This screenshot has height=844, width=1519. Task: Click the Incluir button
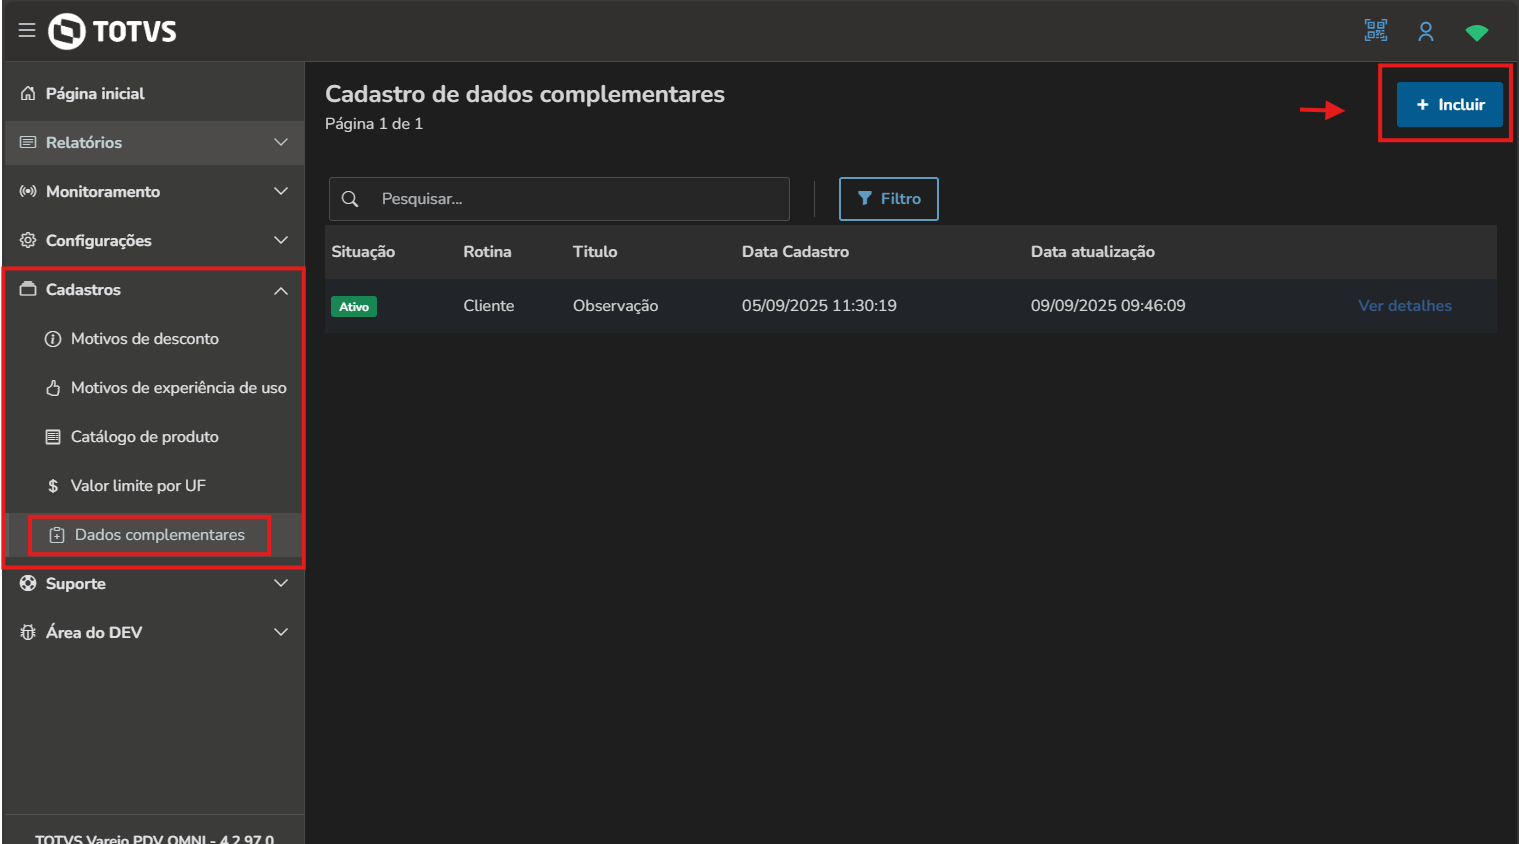pyautogui.click(x=1449, y=104)
